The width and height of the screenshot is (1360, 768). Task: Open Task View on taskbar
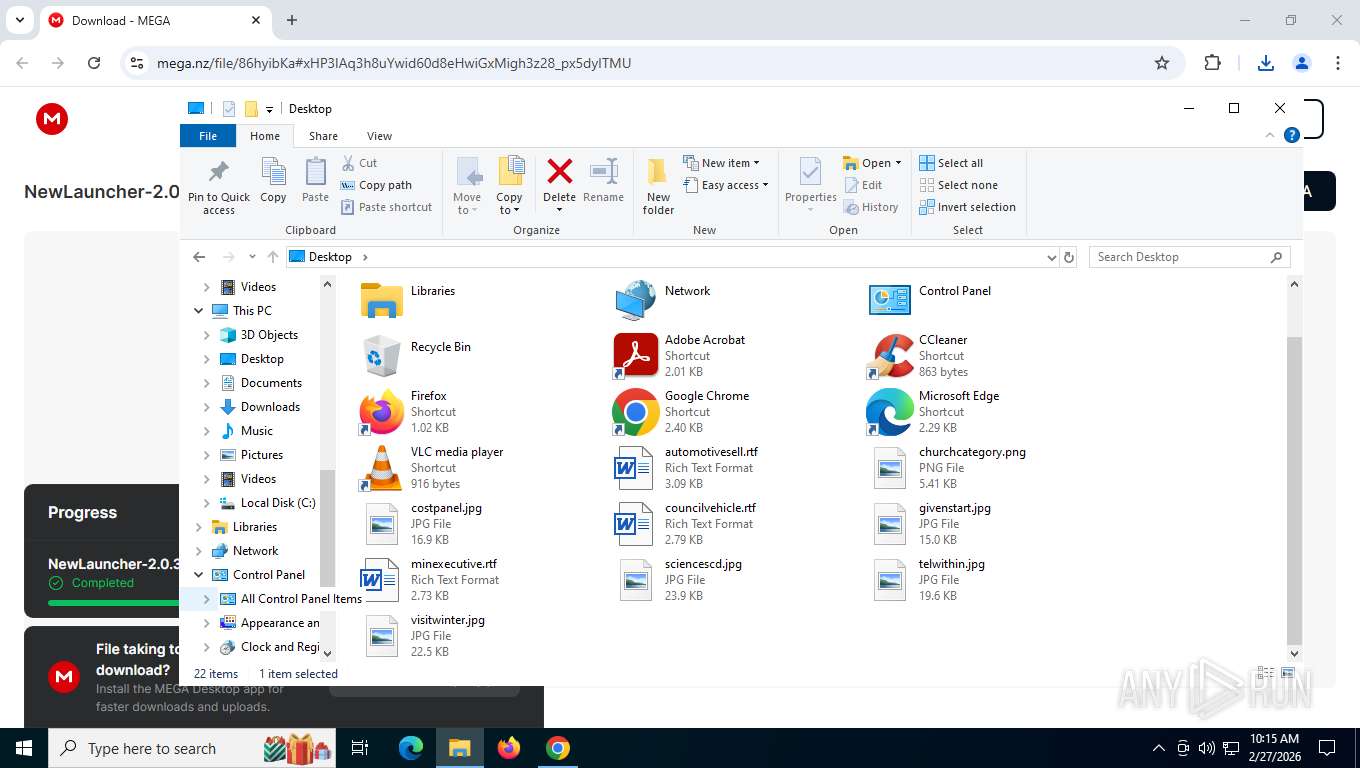pos(360,748)
